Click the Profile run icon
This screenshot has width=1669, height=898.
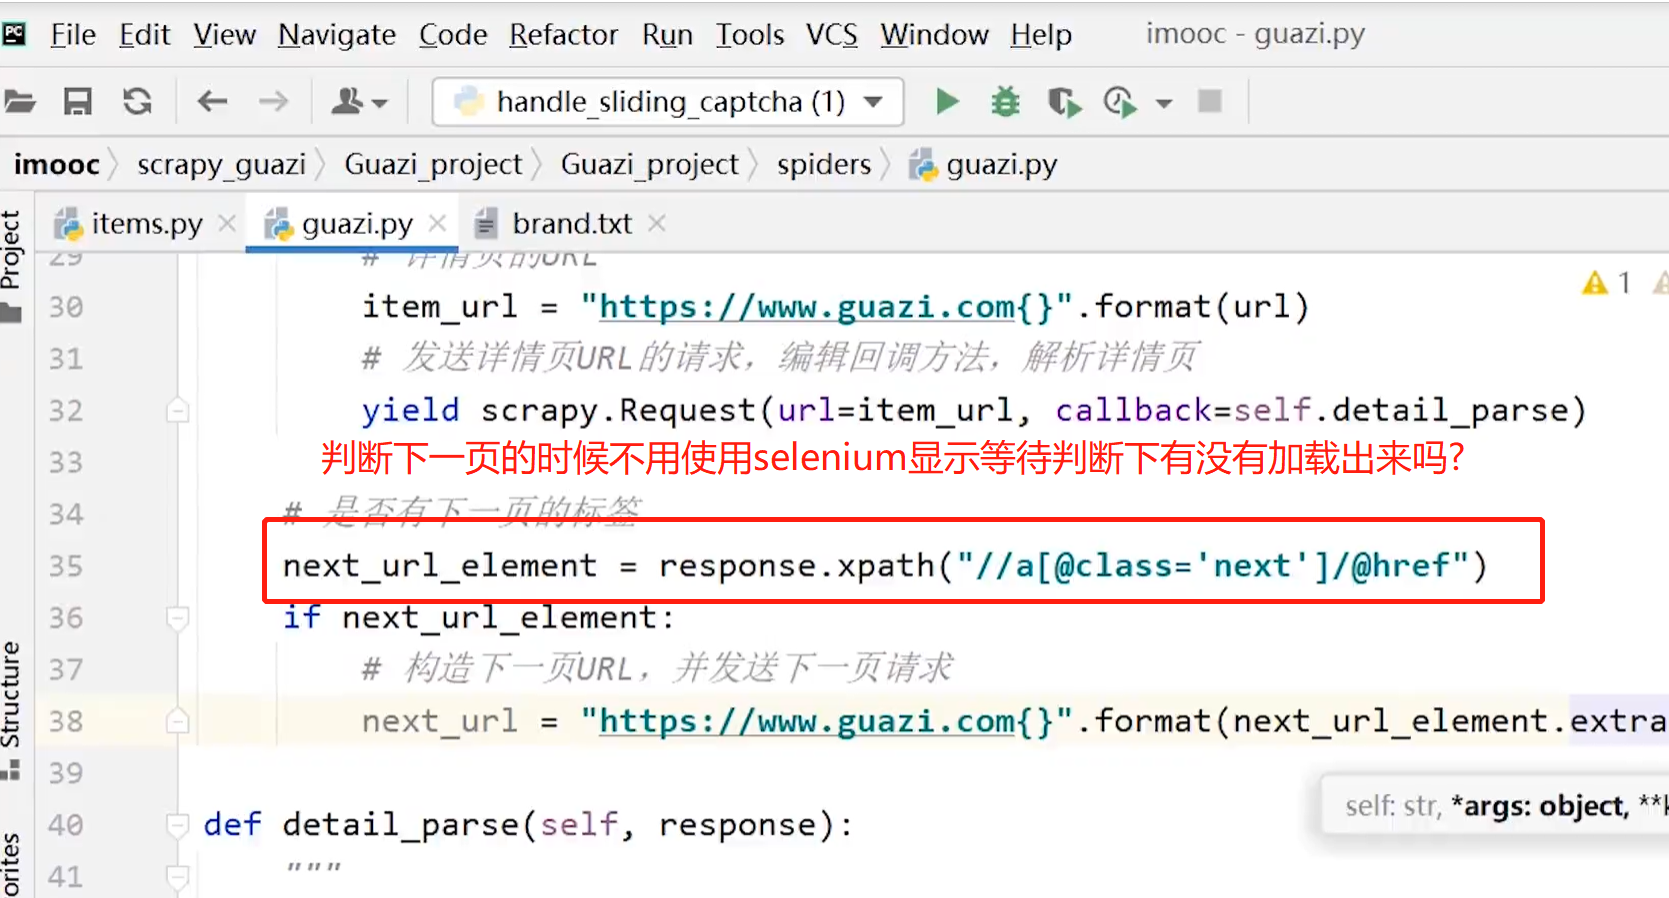point(1119,102)
